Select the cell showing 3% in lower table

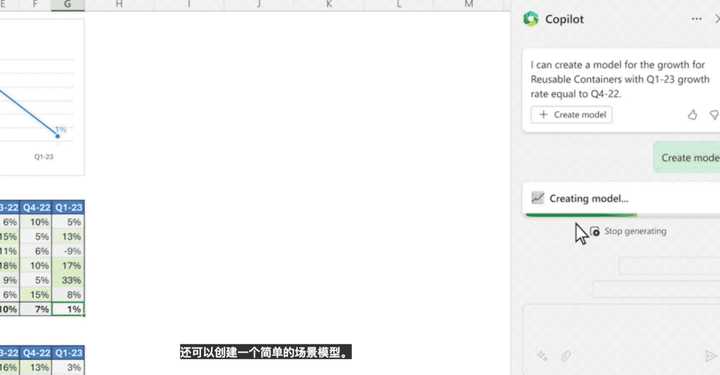tap(68, 367)
